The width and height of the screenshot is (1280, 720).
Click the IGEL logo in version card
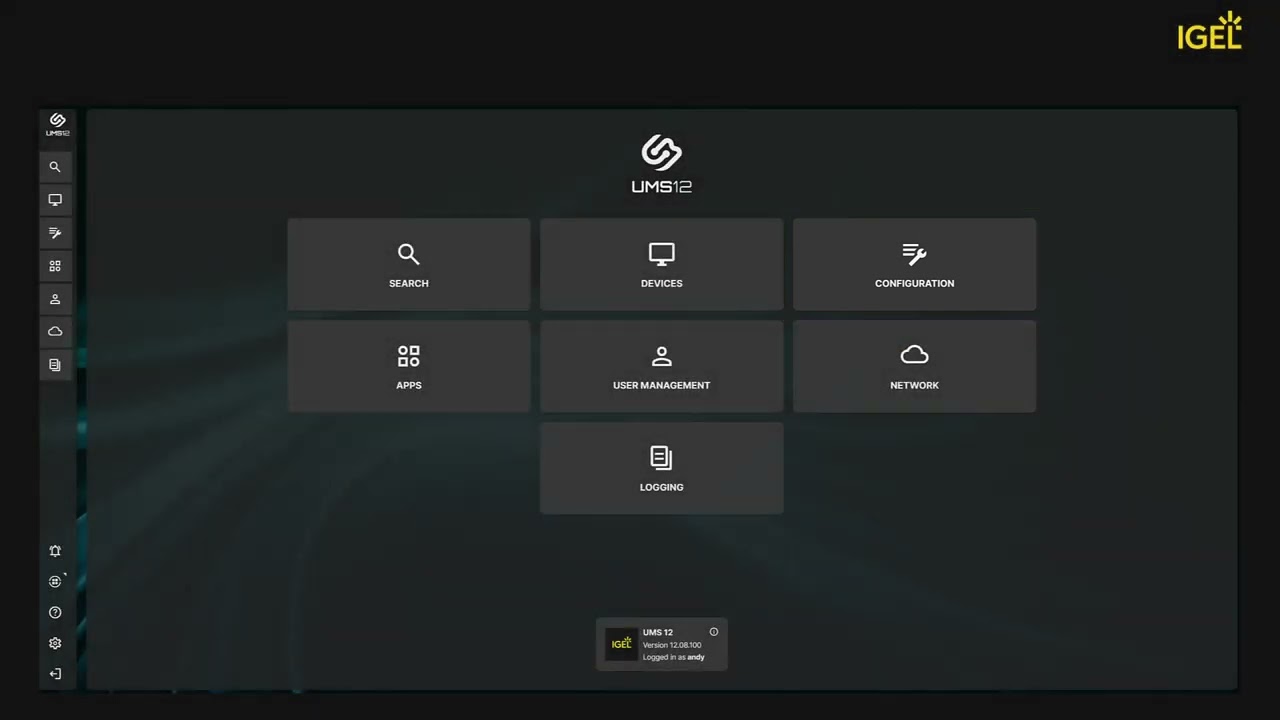(x=621, y=644)
